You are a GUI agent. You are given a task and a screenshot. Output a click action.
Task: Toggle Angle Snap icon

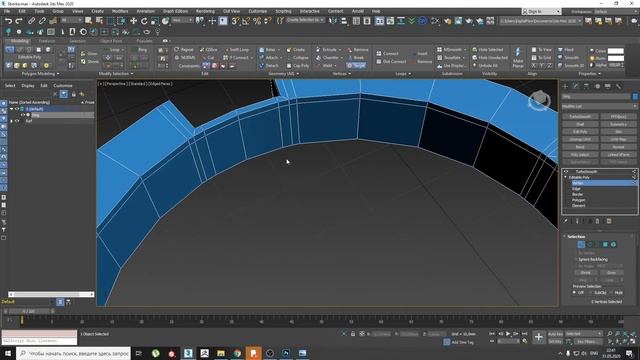(x=246, y=21)
